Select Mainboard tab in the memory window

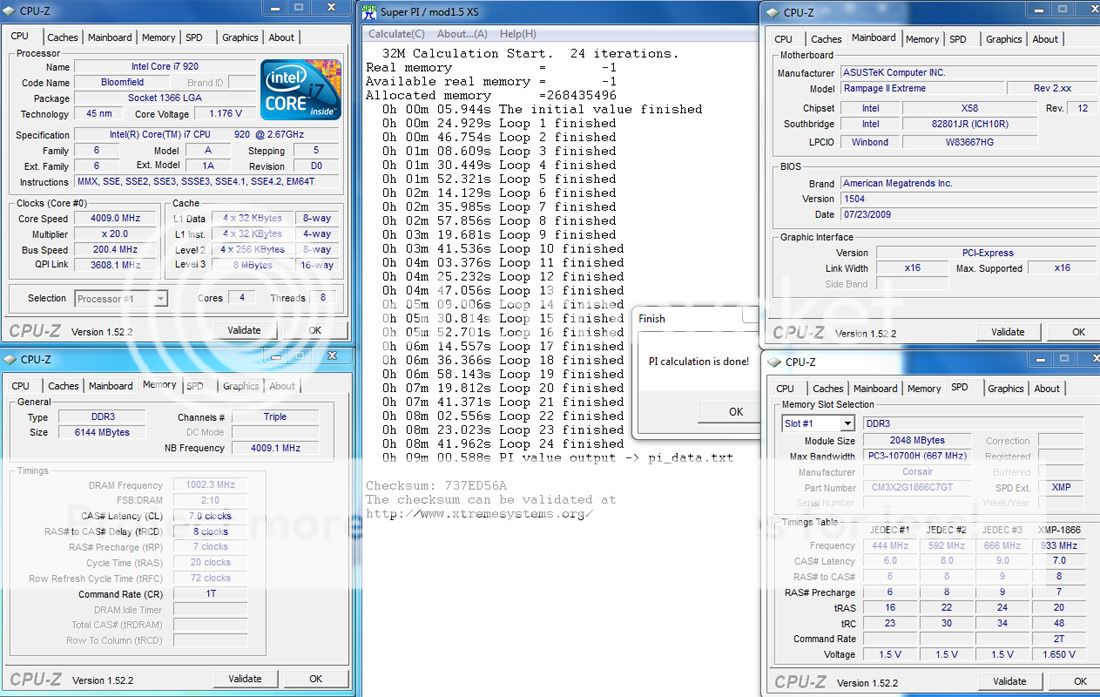pos(110,386)
